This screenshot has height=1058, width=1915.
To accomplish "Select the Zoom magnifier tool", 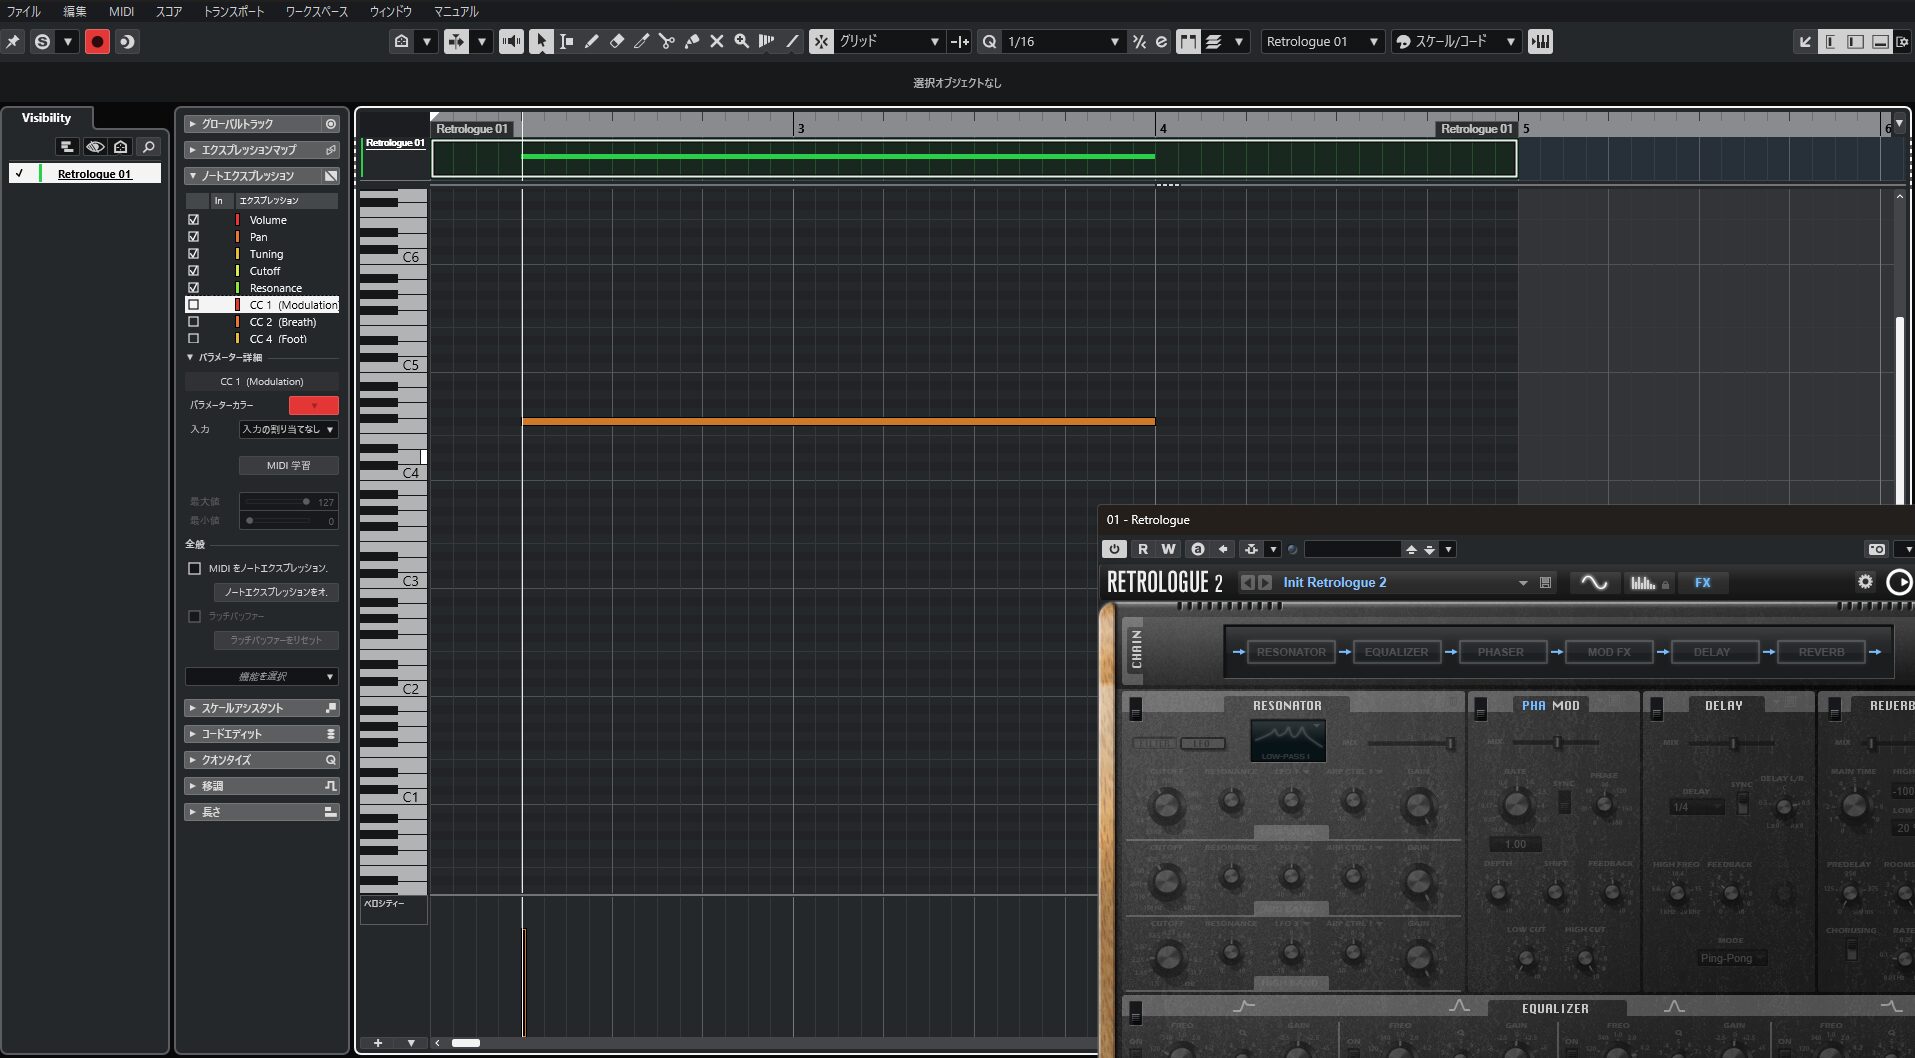I will [x=742, y=41].
